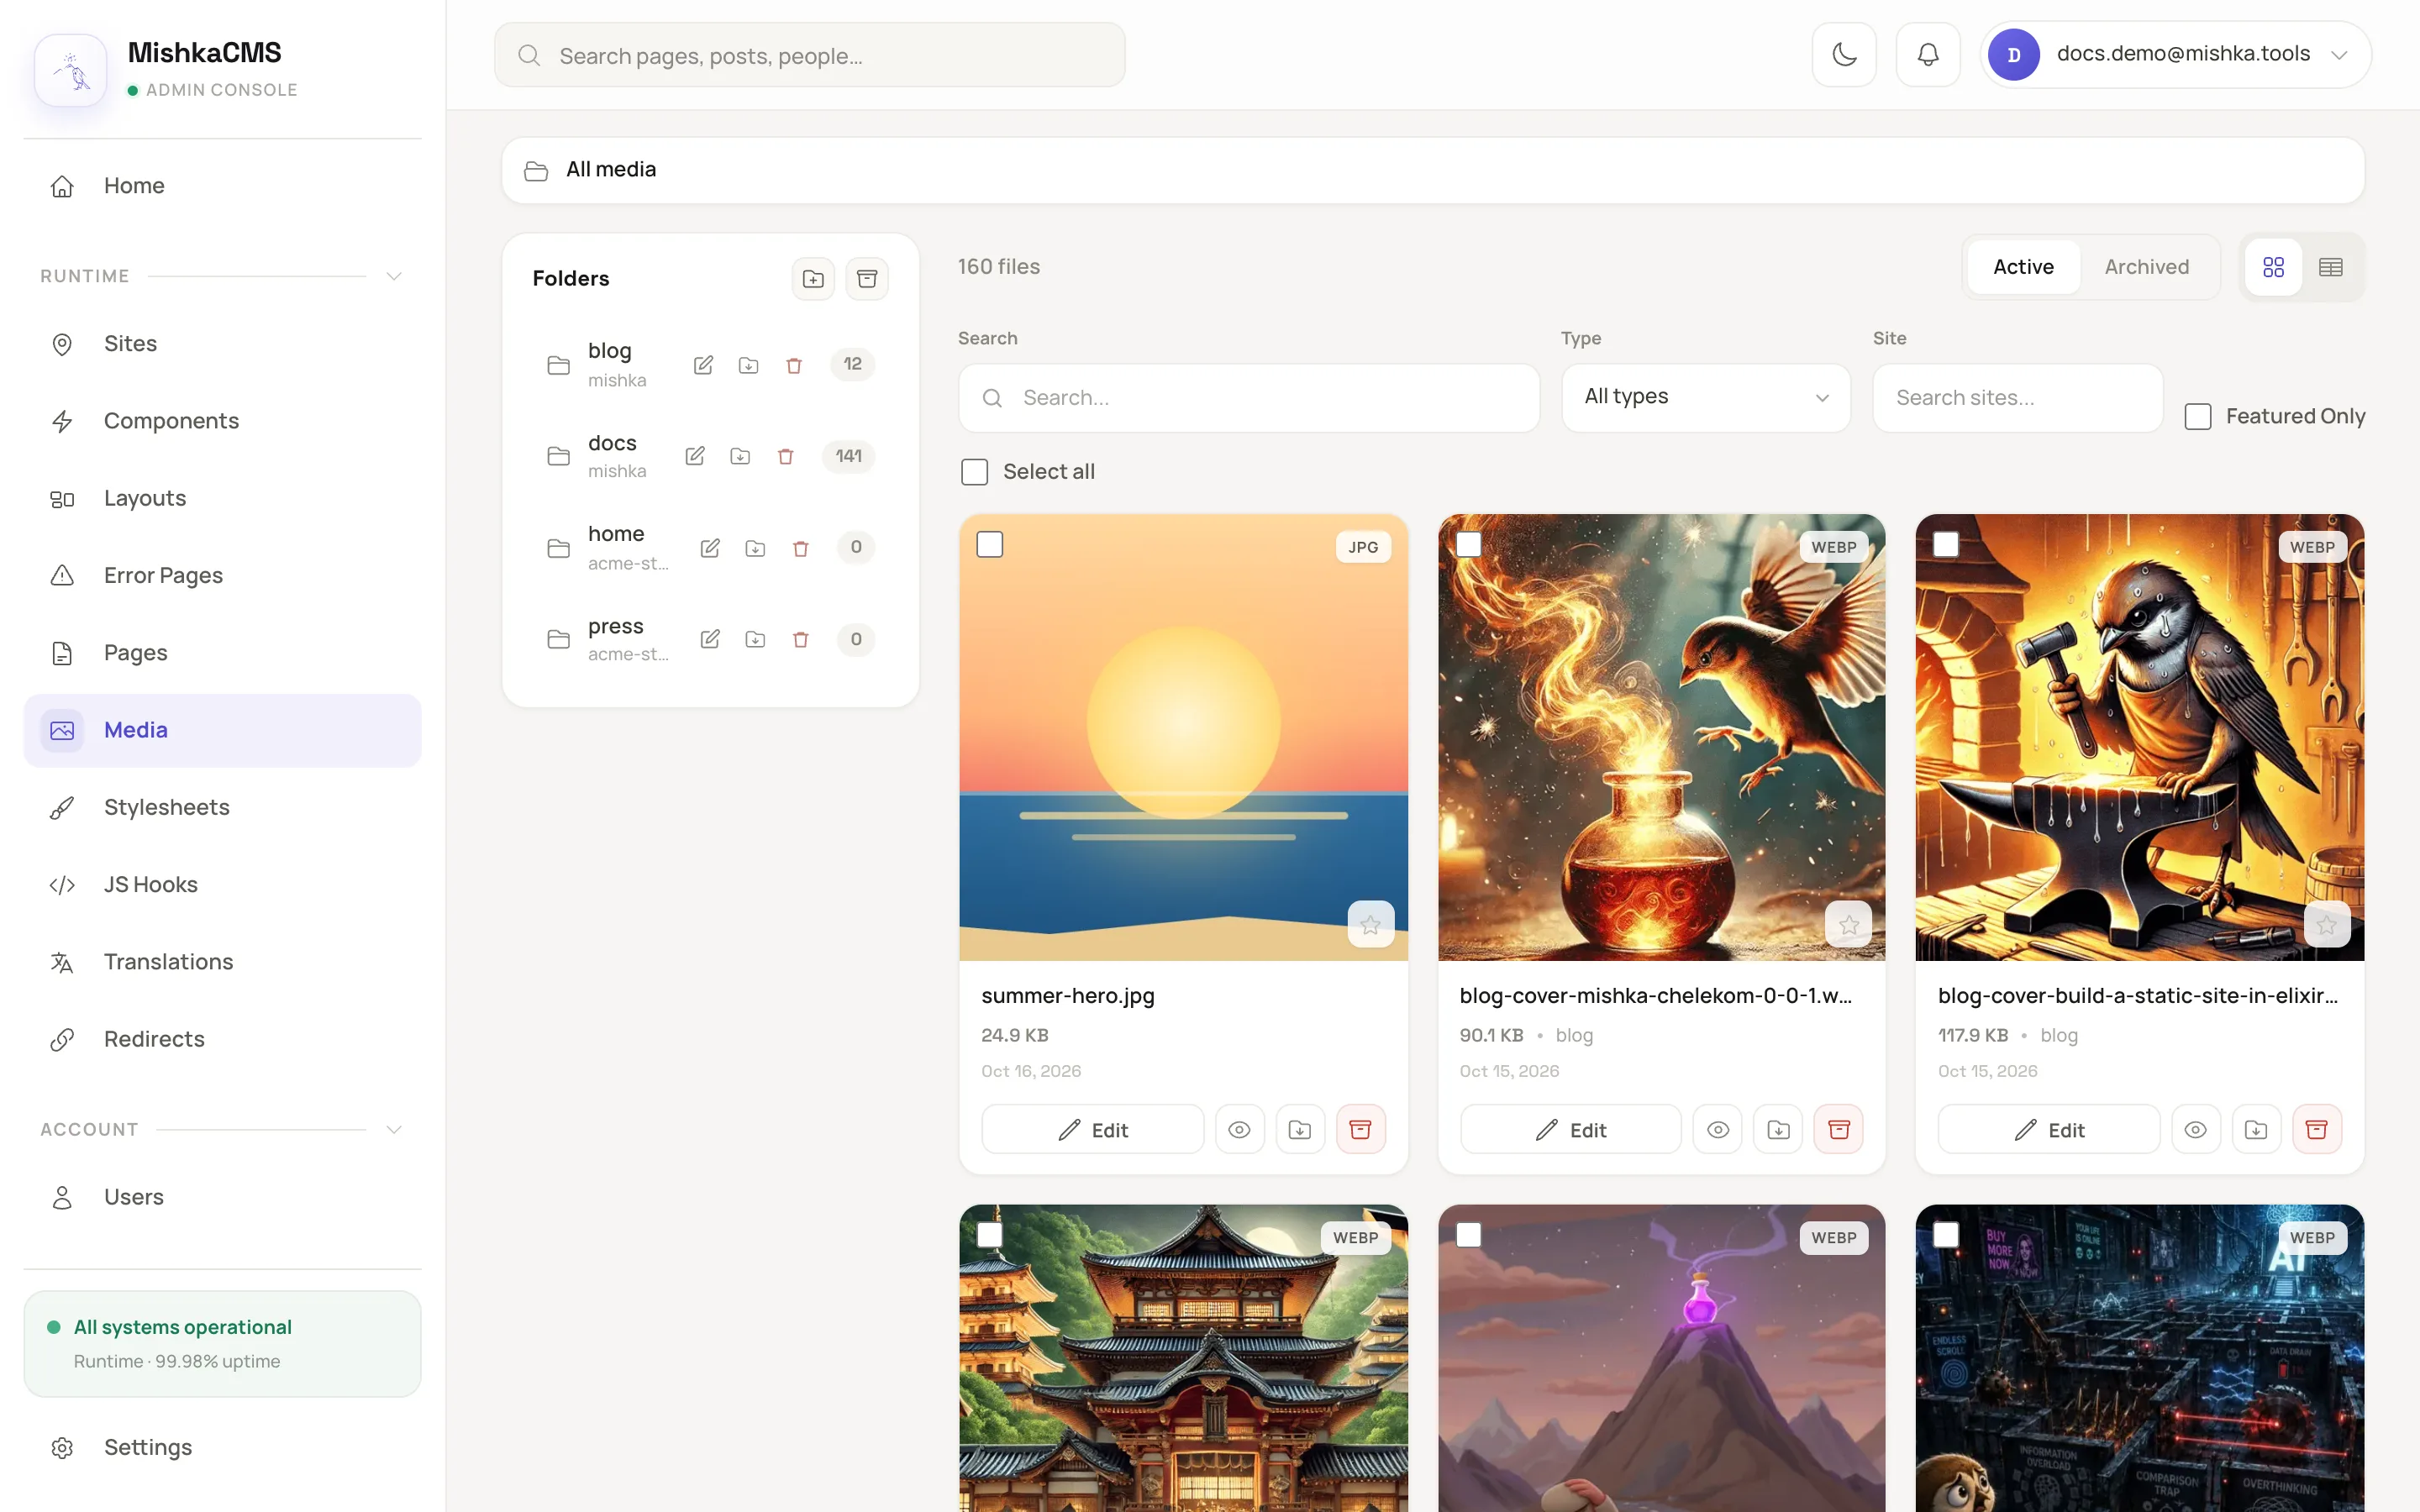Image resolution: width=2420 pixels, height=1512 pixels.
Task: Tick checkbox on blog-cover-build-a-static-site card
Action: (x=1946, y=545)
